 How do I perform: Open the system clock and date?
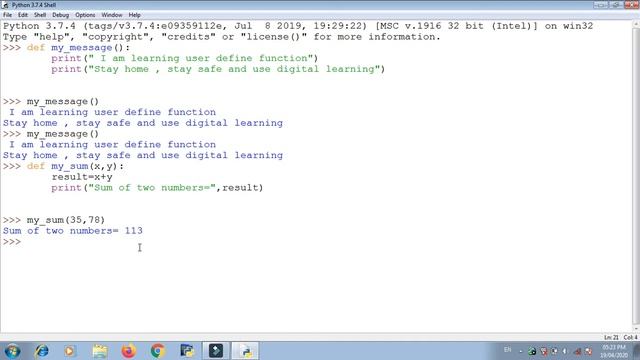[x=614, y=351]
